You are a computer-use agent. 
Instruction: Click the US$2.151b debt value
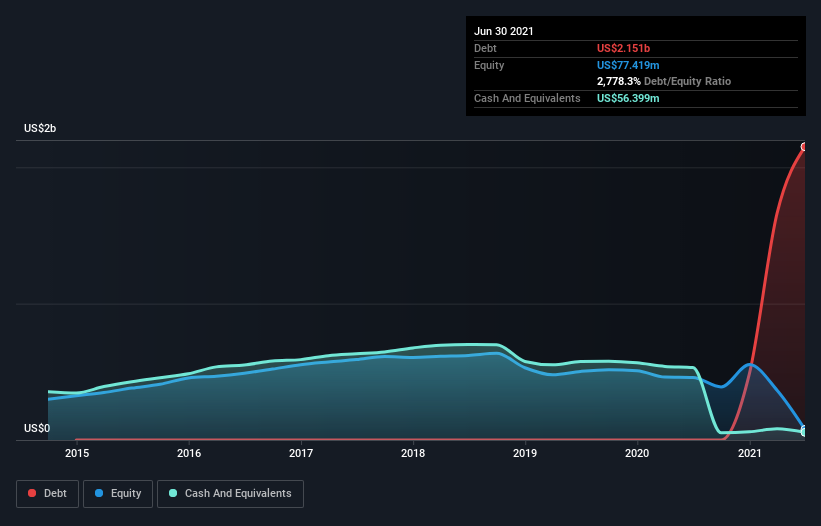[x=624, y=48]
